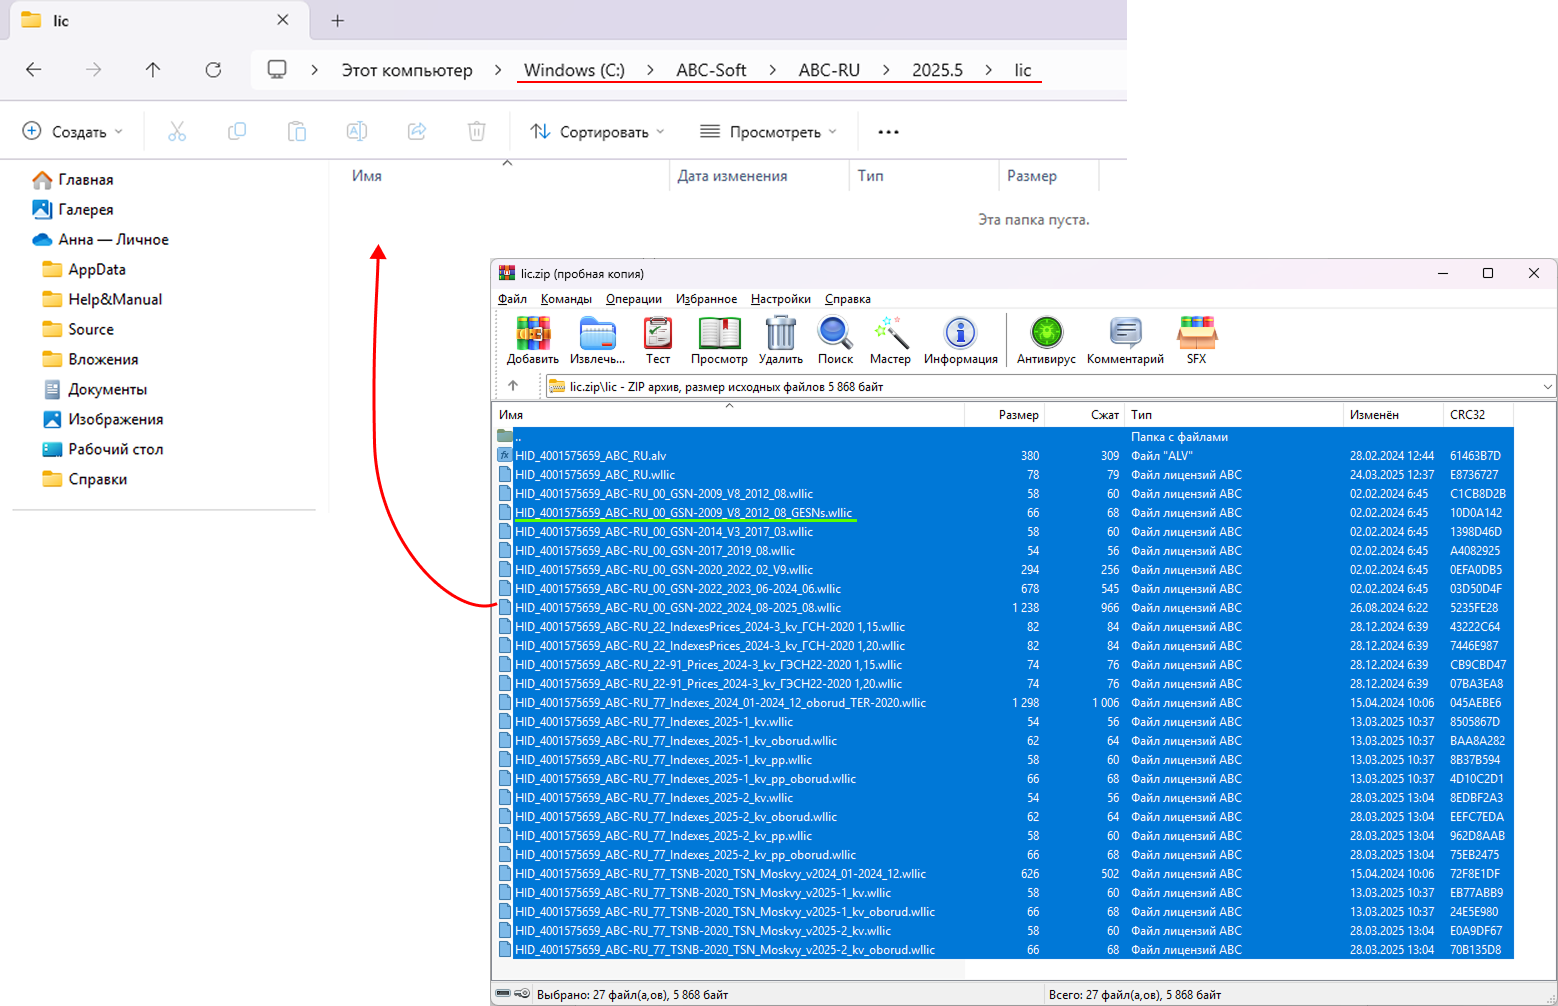Open Документы in Explorer sidebar
Image resolution: width=1558 pixels, height=1006 pixels.
point(95,390)
